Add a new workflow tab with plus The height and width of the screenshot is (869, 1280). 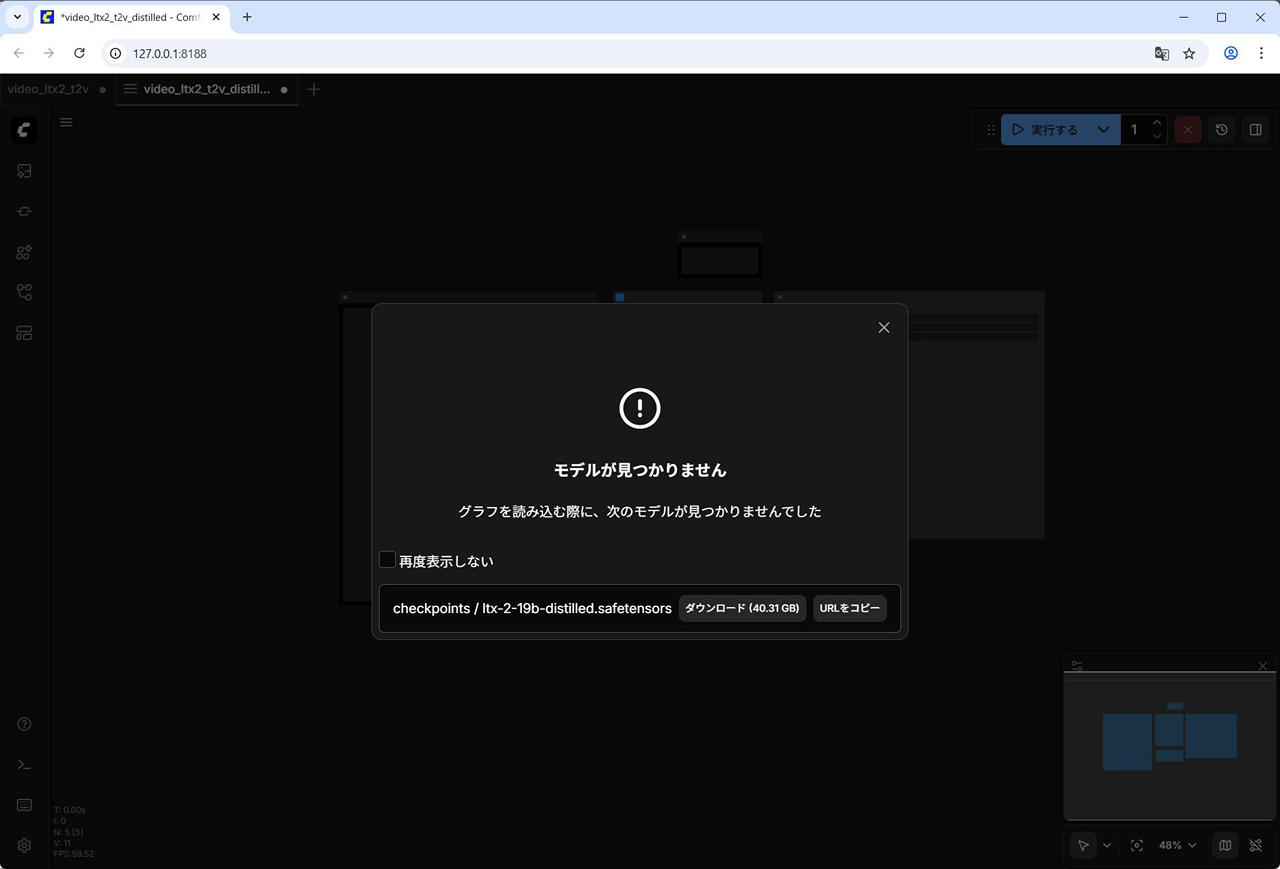(x=314, y=89)
